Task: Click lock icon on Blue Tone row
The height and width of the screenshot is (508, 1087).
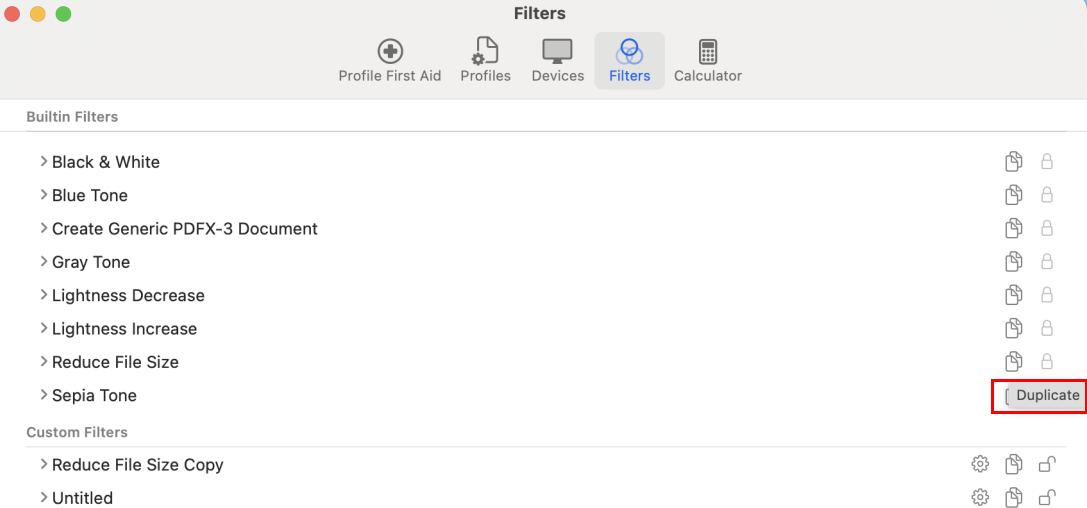Action: click(x=1047, y=195)
